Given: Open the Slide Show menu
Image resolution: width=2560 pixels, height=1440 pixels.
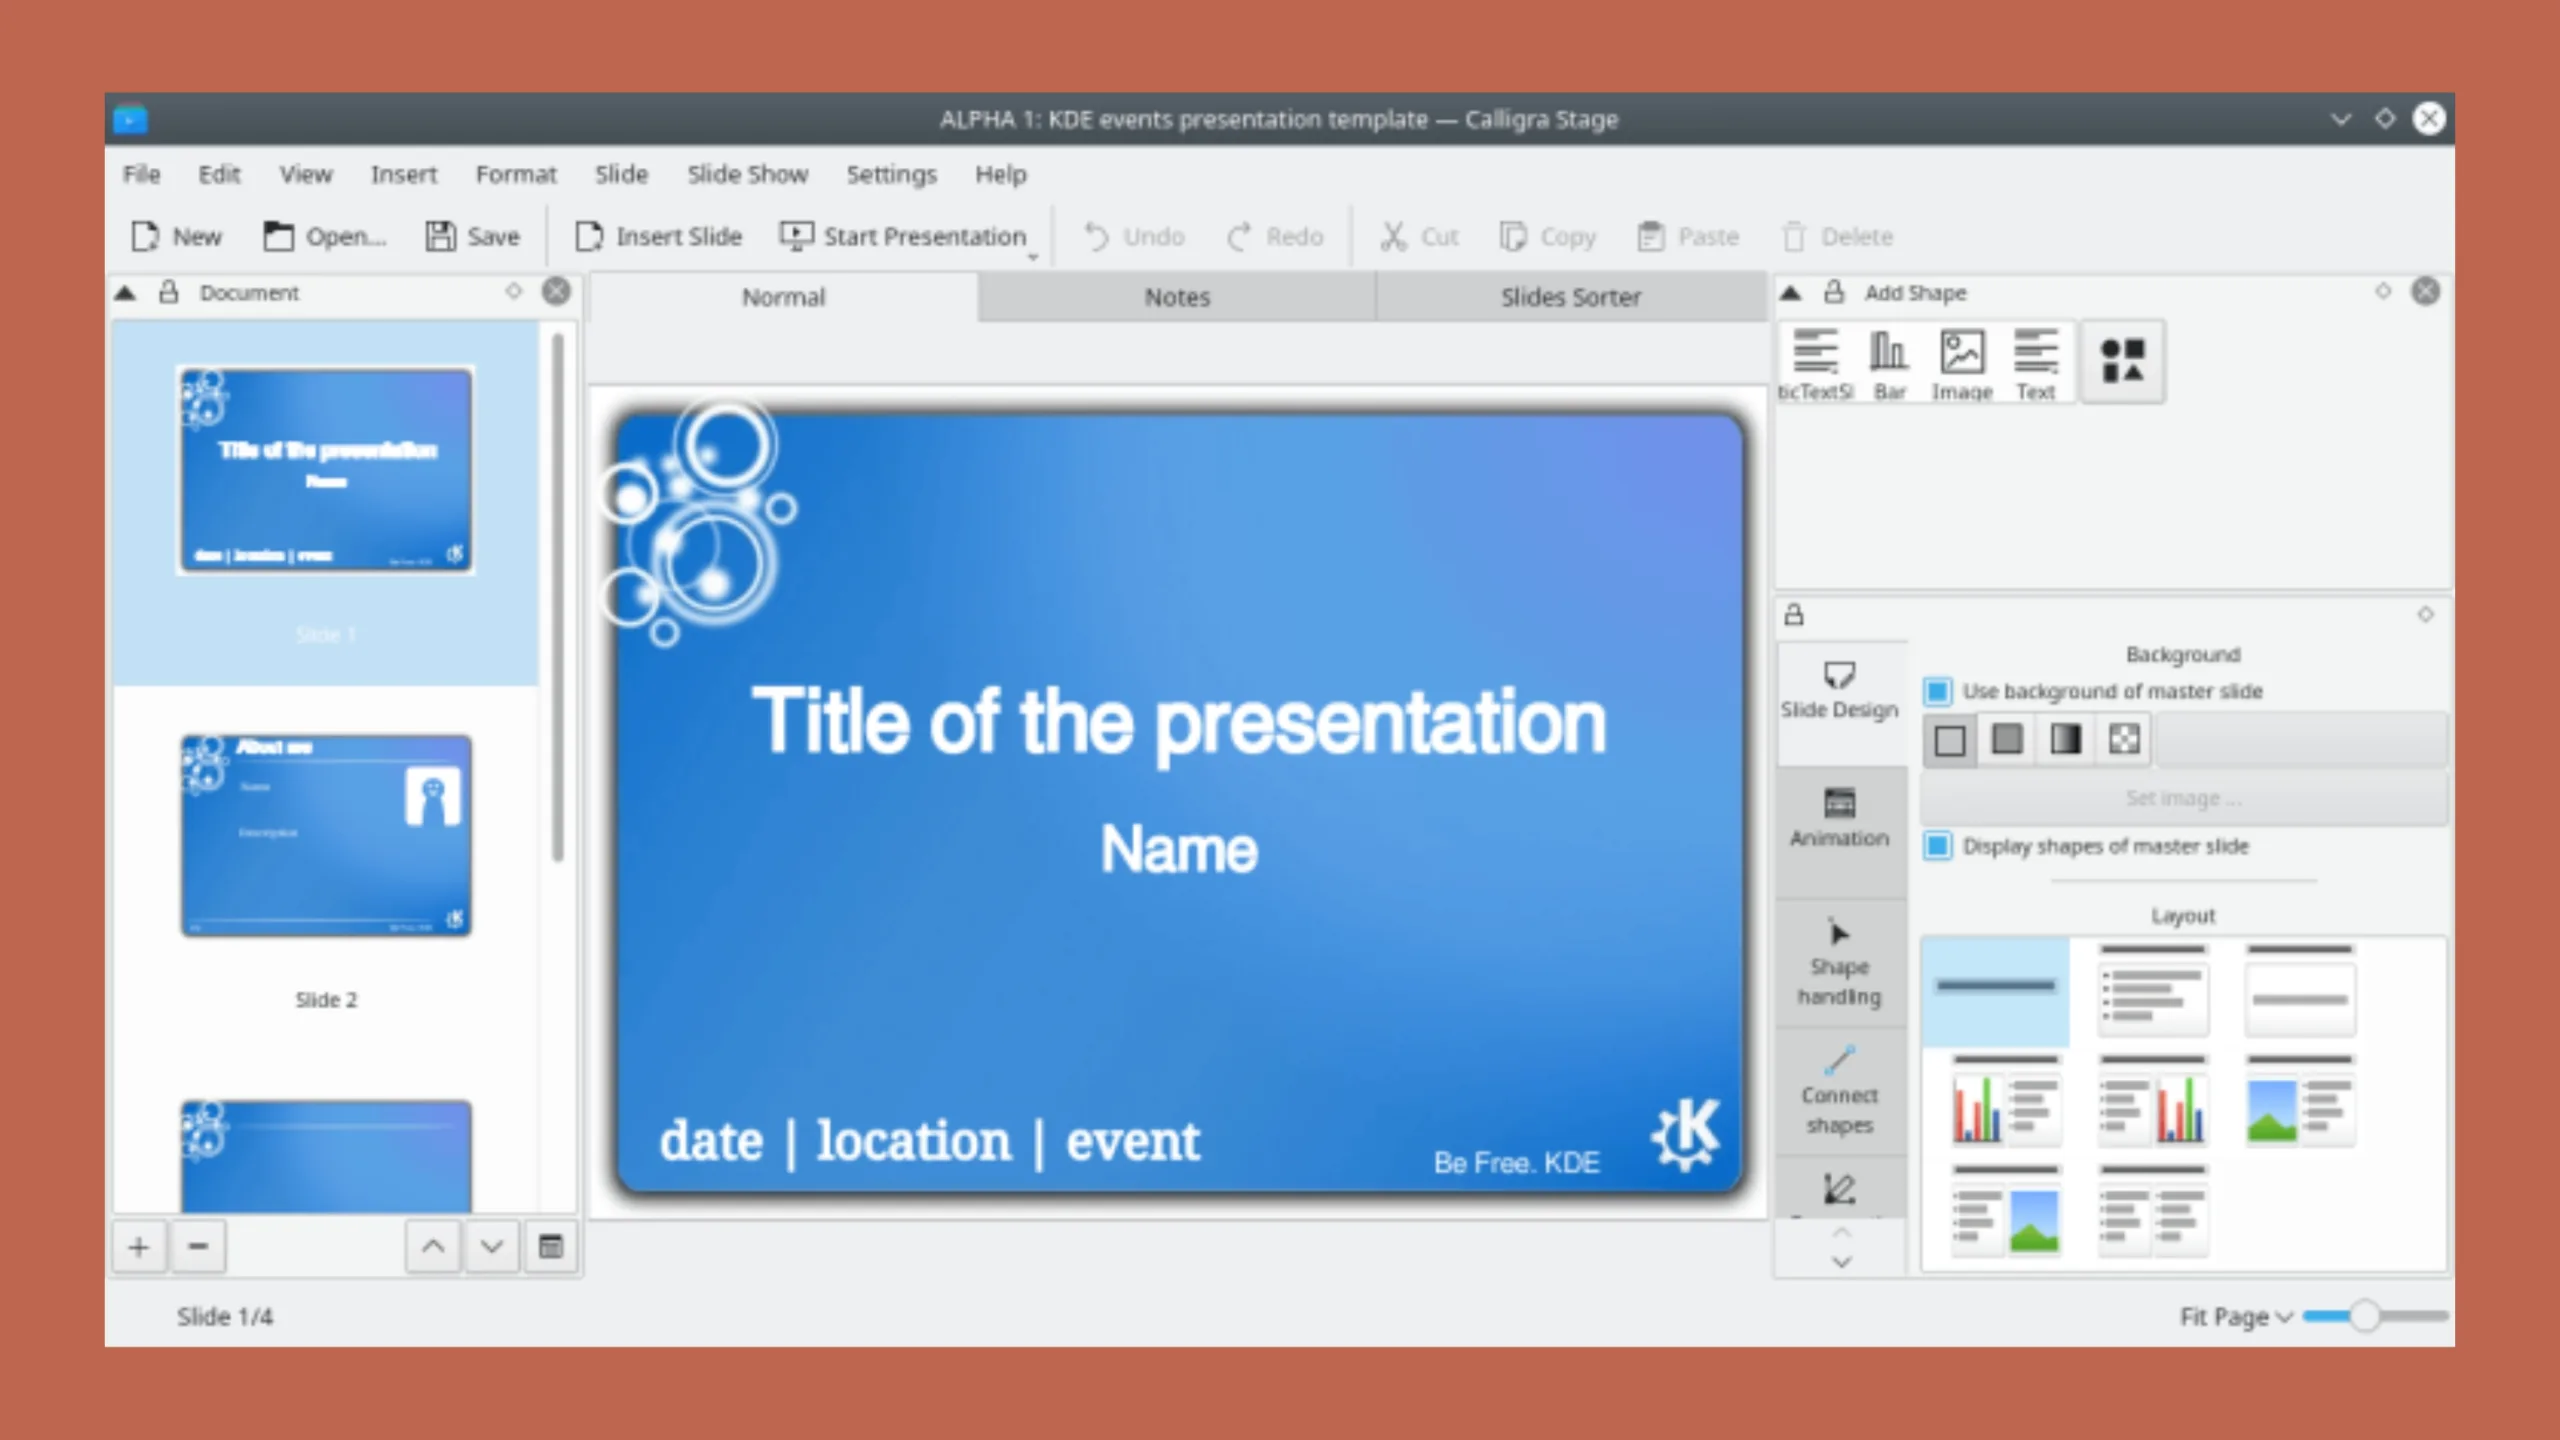Looking at the screenshot, I should click(747, 174).
